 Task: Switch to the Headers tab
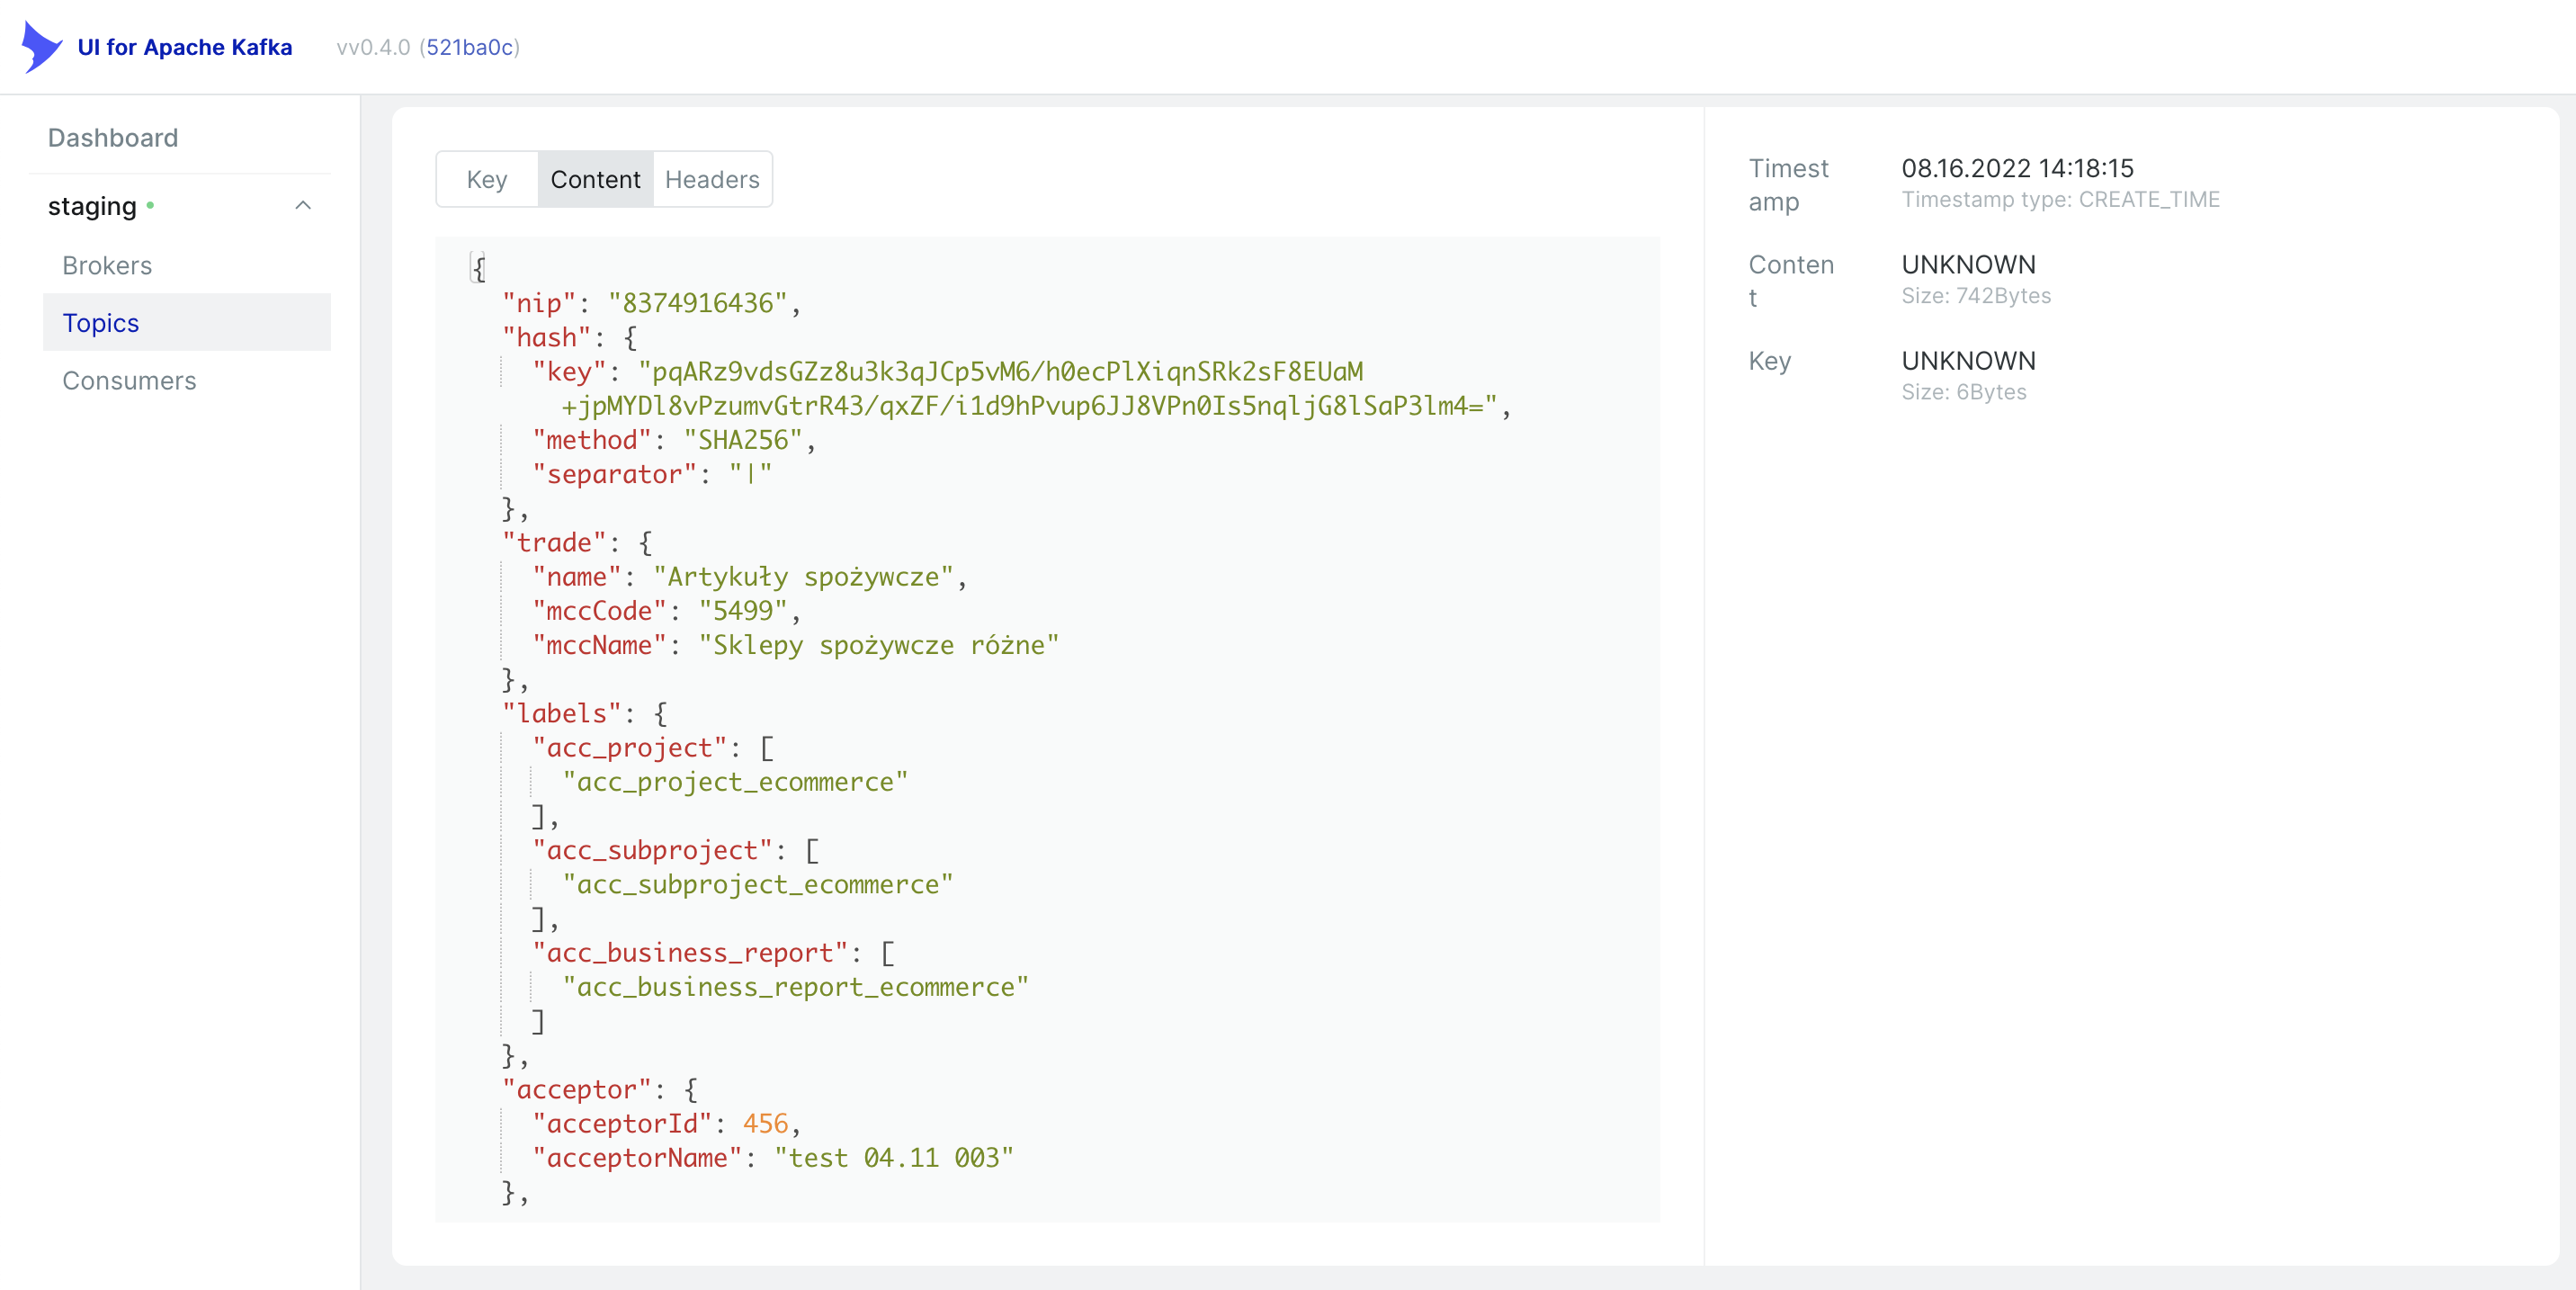click(x=712, y=180)
